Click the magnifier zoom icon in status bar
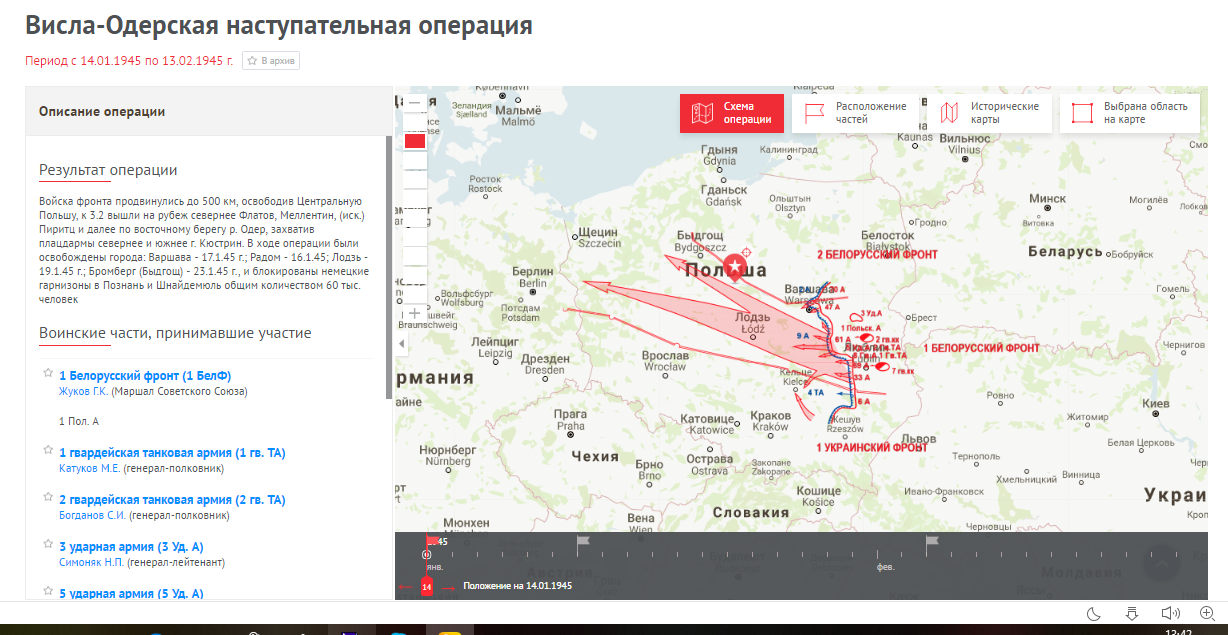 coord(1206,614)
